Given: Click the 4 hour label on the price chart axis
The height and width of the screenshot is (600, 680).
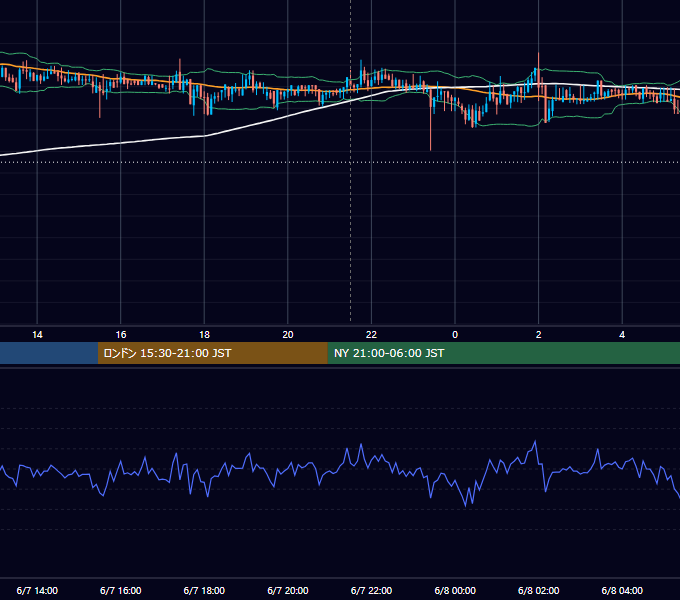Looking at the screenshot, I should click(622, 335).
